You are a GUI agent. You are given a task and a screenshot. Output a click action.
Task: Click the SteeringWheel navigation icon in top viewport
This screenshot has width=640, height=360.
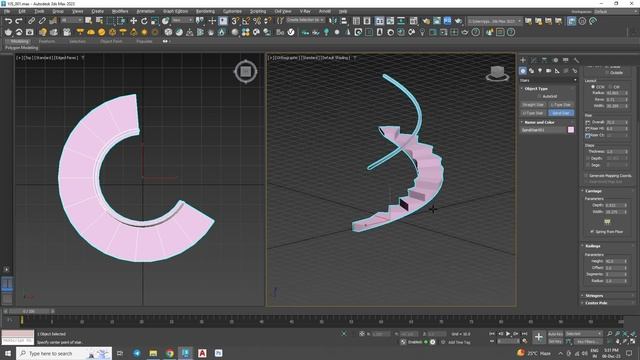tap(245, 72)
